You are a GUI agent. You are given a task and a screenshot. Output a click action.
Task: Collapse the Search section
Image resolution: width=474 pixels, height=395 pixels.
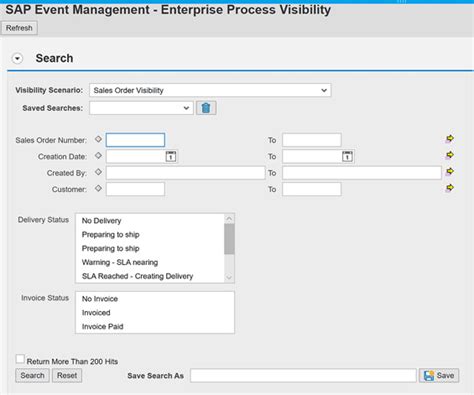pyautogui.click(x=17, y=59)
